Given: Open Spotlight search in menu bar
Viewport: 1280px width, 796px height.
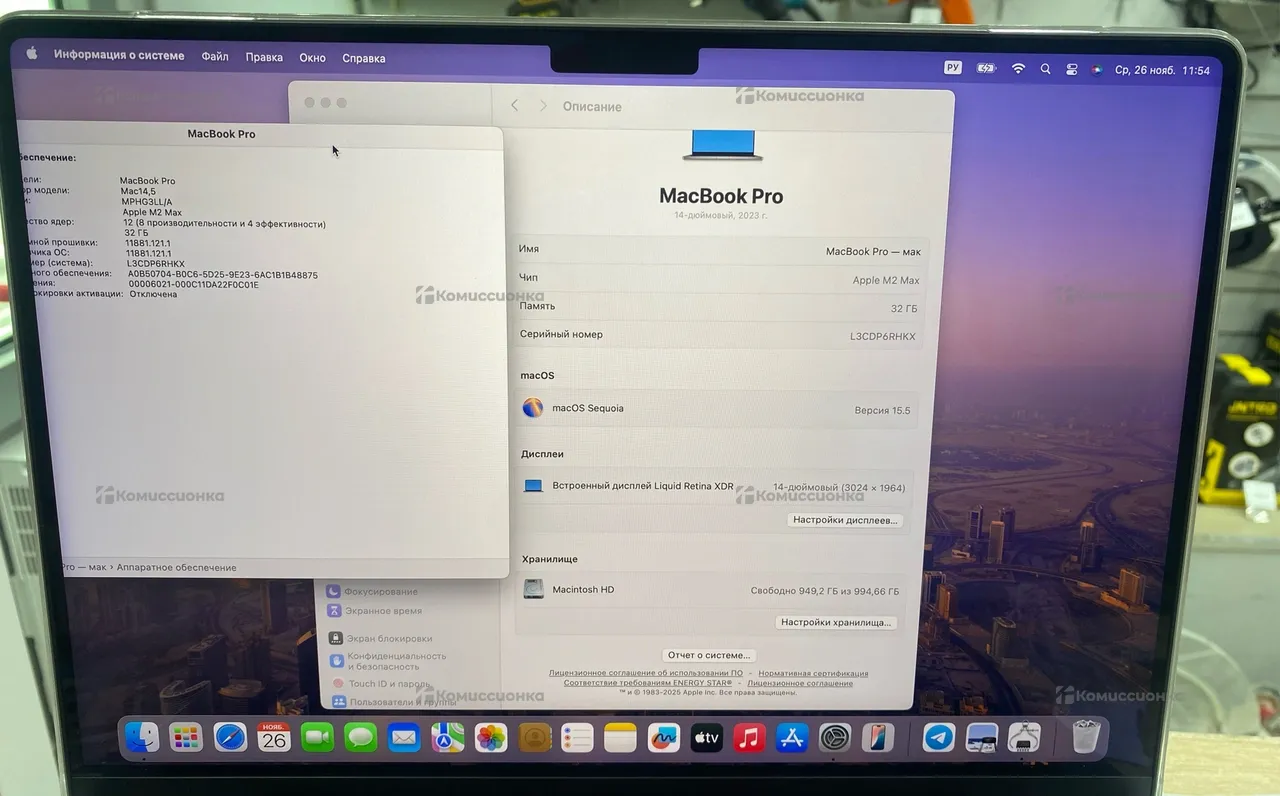Looking at the screenshot, I should coord(1045,69).
